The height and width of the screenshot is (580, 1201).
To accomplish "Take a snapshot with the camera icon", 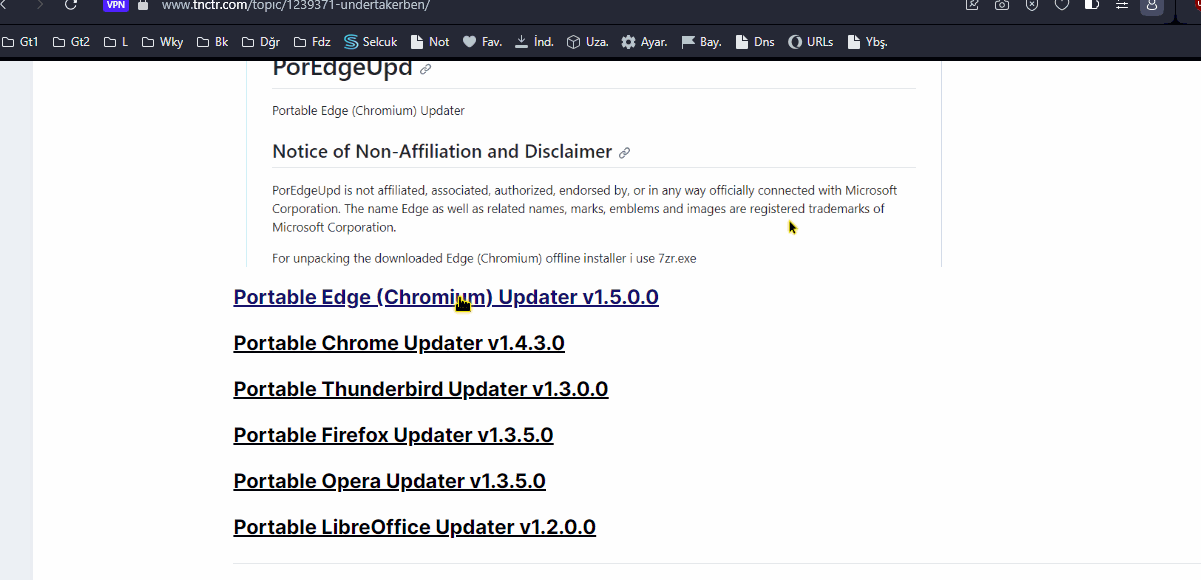I will (1002, 5).
